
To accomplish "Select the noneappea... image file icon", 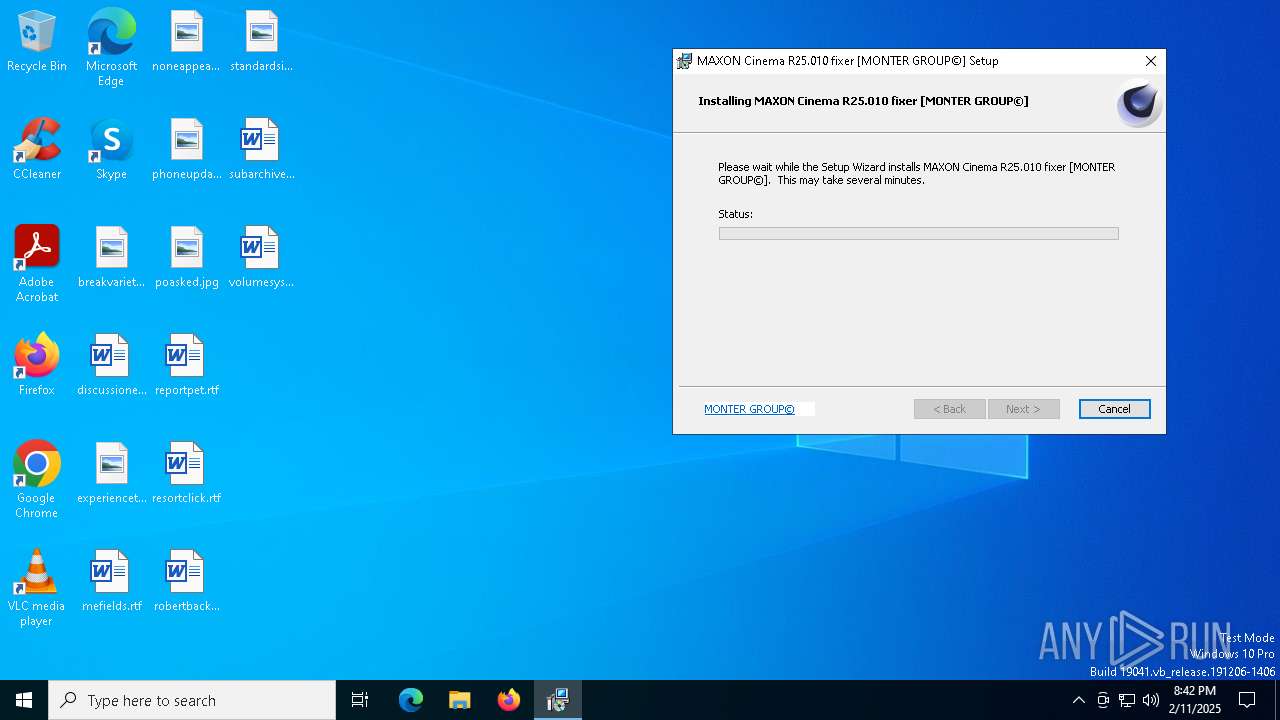I will click(x=186, y=42).
